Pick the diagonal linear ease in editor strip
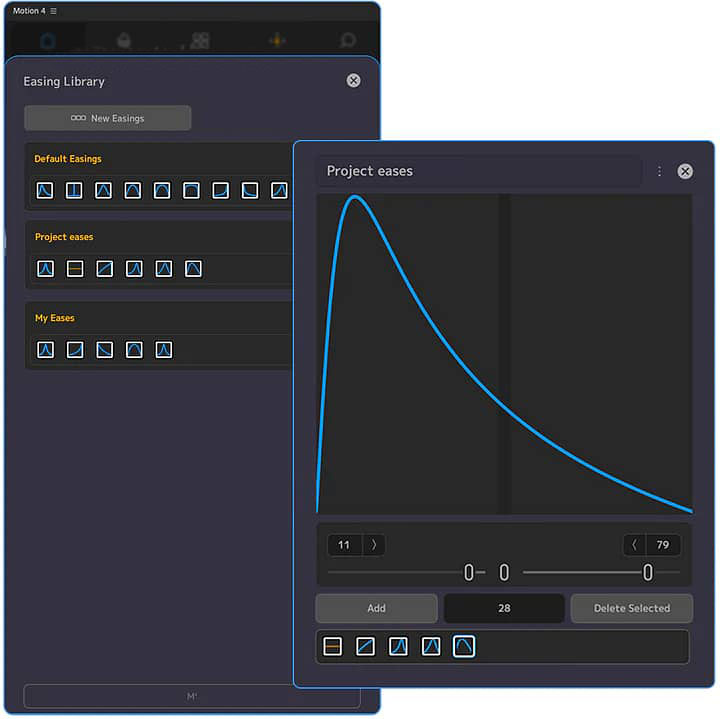This screenshot has height=719, width=720. coord(366,647)
